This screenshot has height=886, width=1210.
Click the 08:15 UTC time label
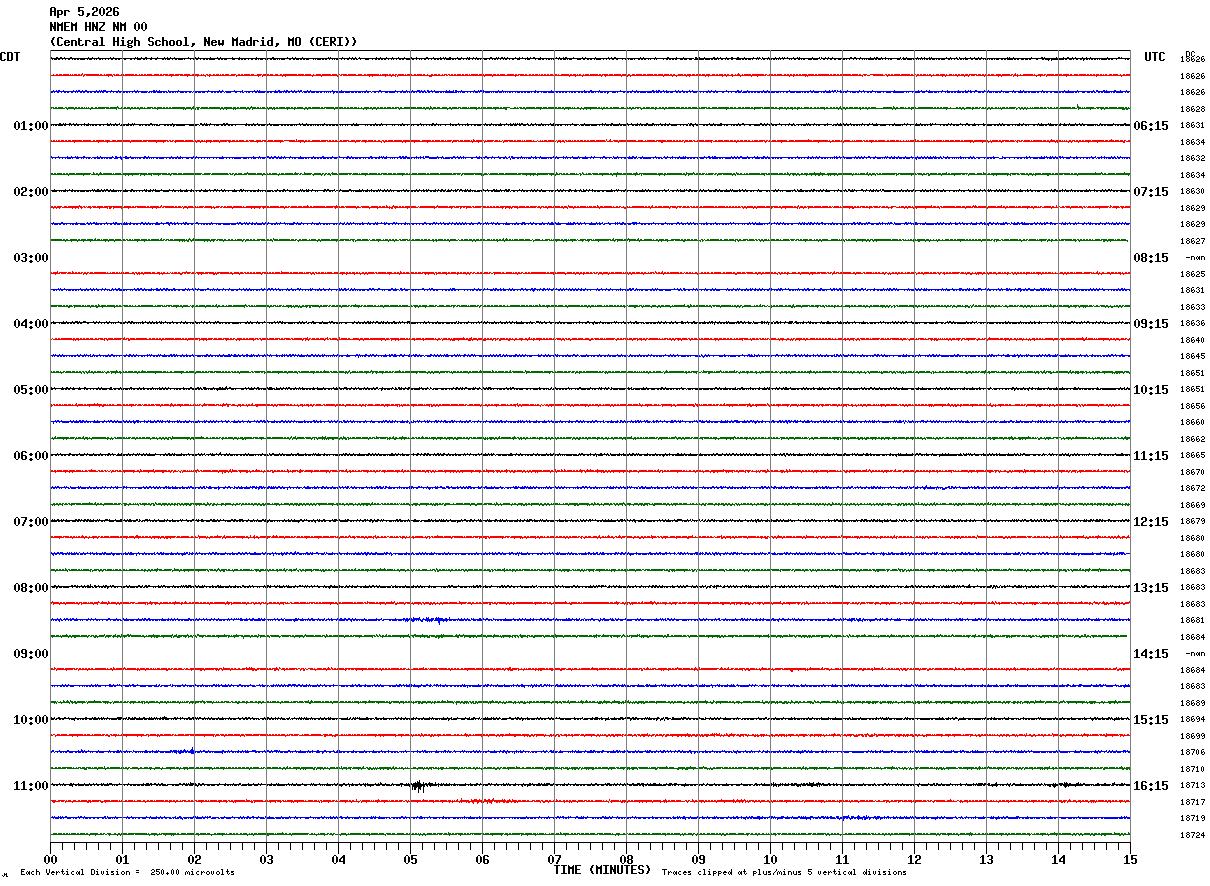(1151, 258)
